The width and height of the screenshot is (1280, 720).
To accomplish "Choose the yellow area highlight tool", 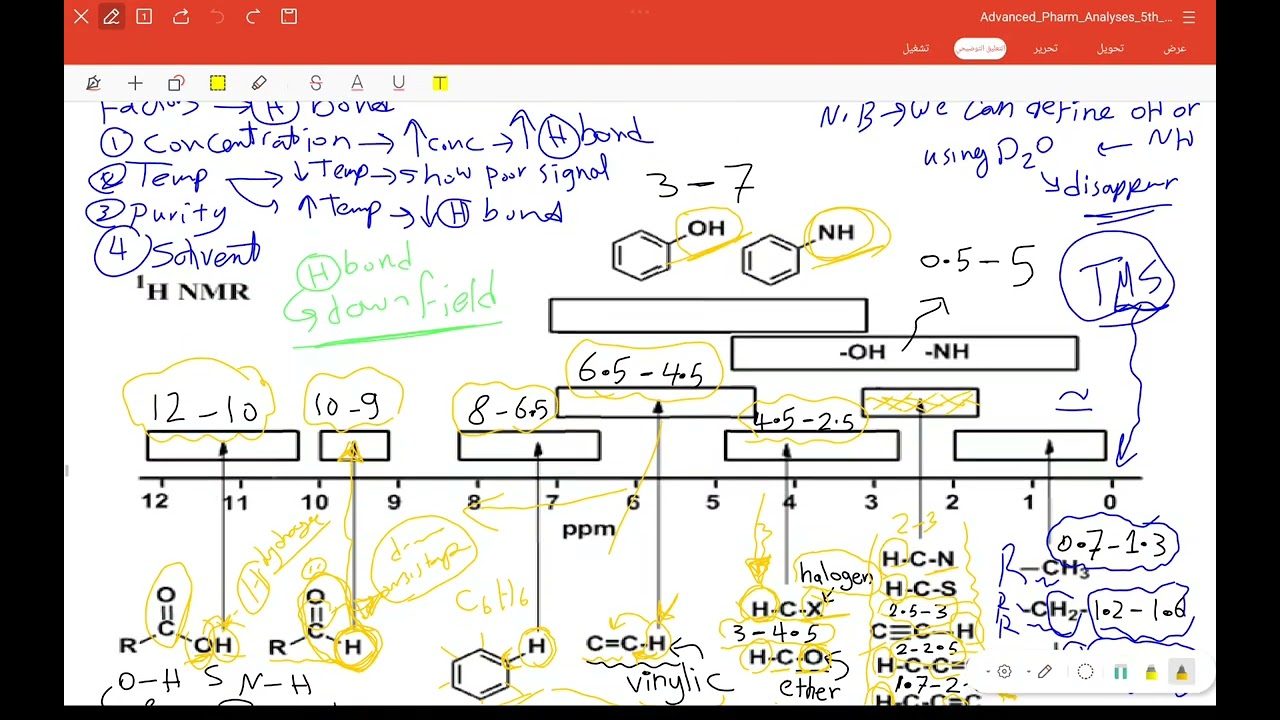I will pos(218,83).
